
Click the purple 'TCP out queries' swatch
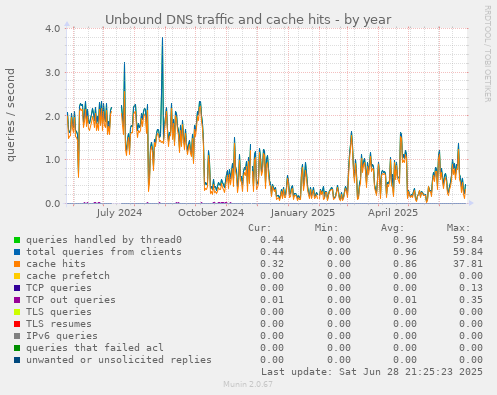click(17, 300)
